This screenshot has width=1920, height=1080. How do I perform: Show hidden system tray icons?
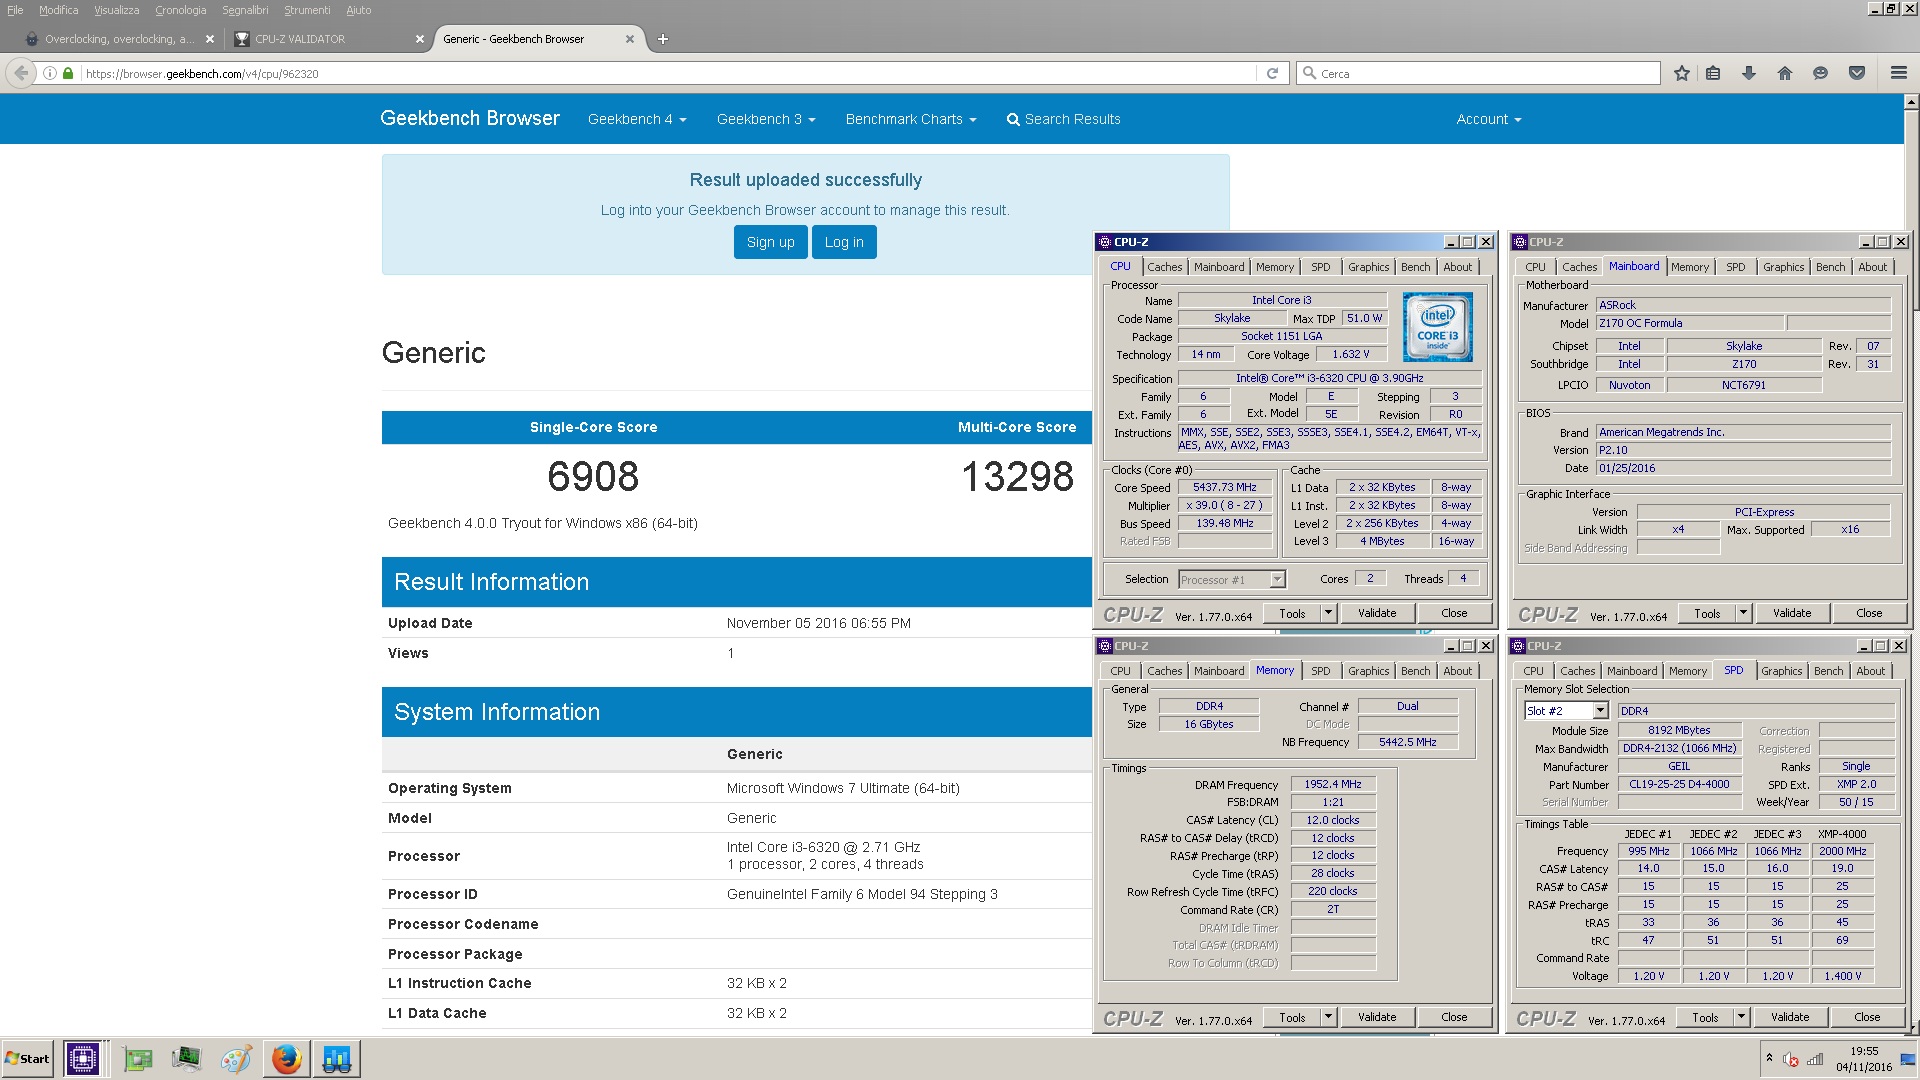point(1769,1058)
